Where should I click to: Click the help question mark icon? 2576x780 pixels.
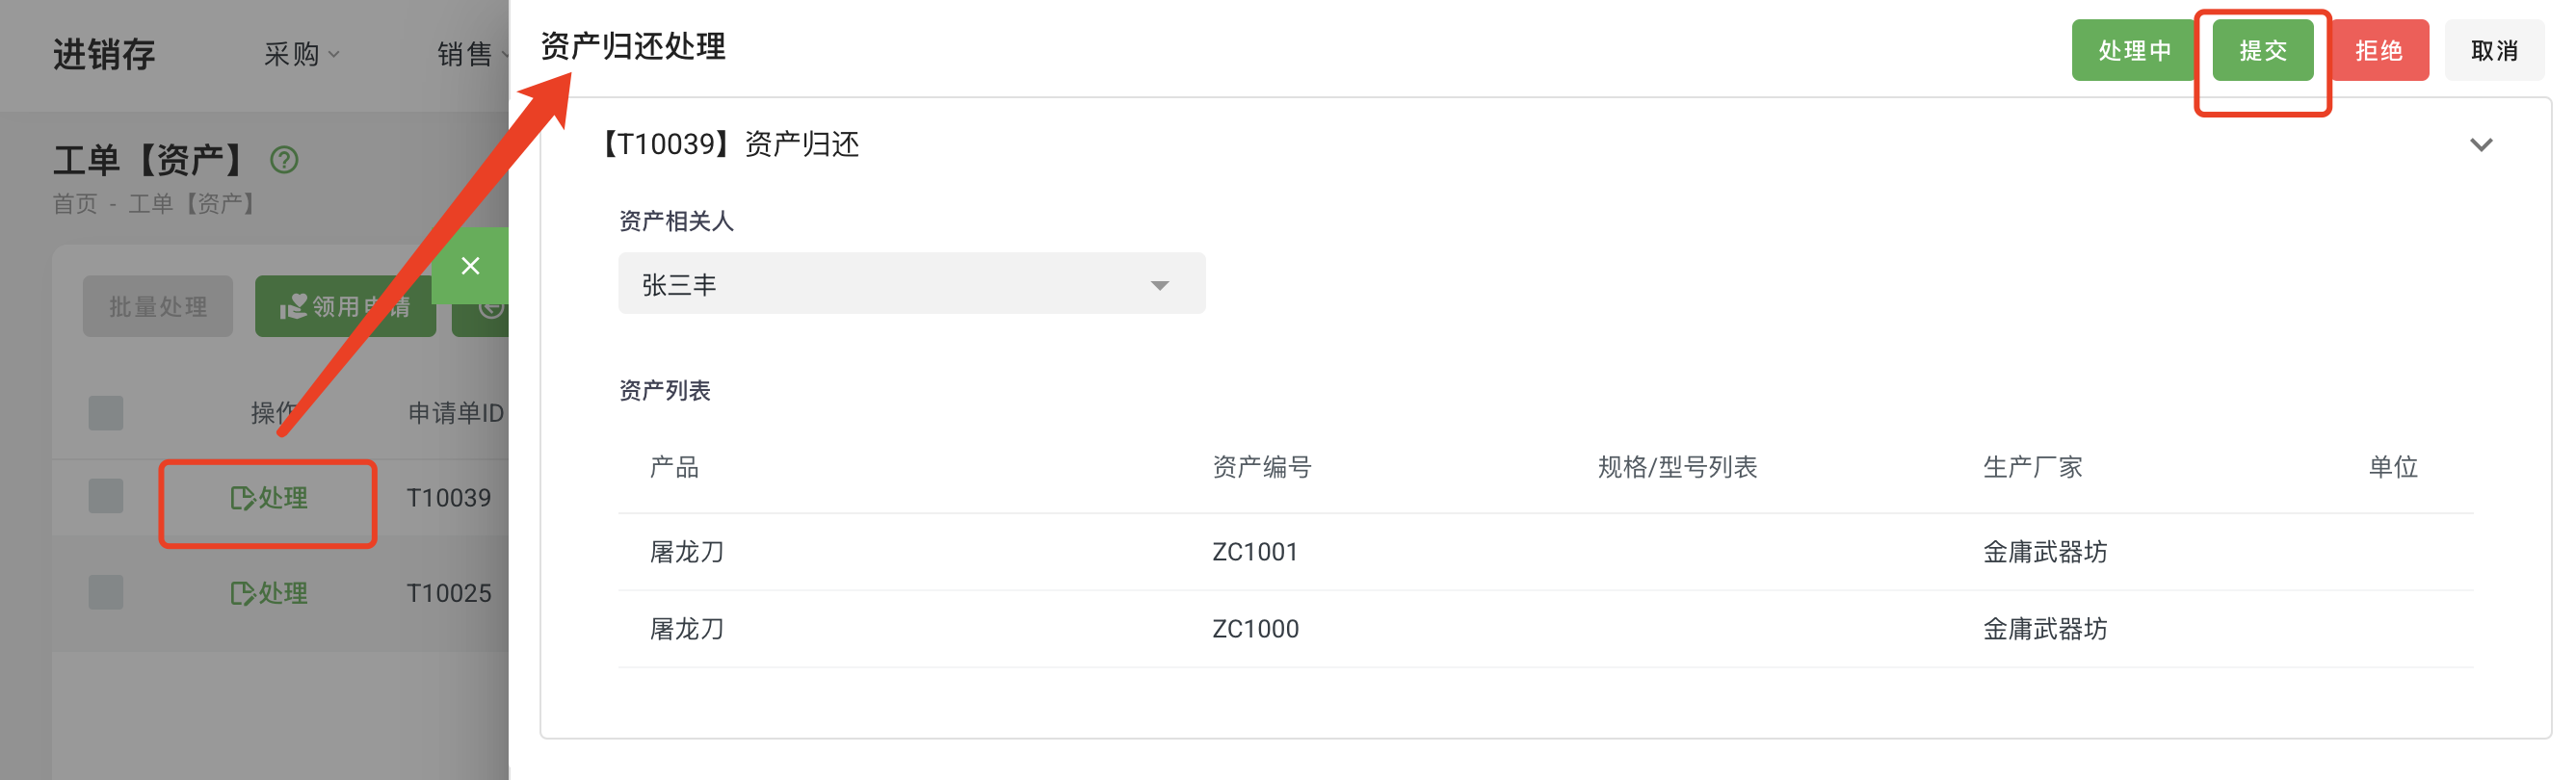point(284,160)
